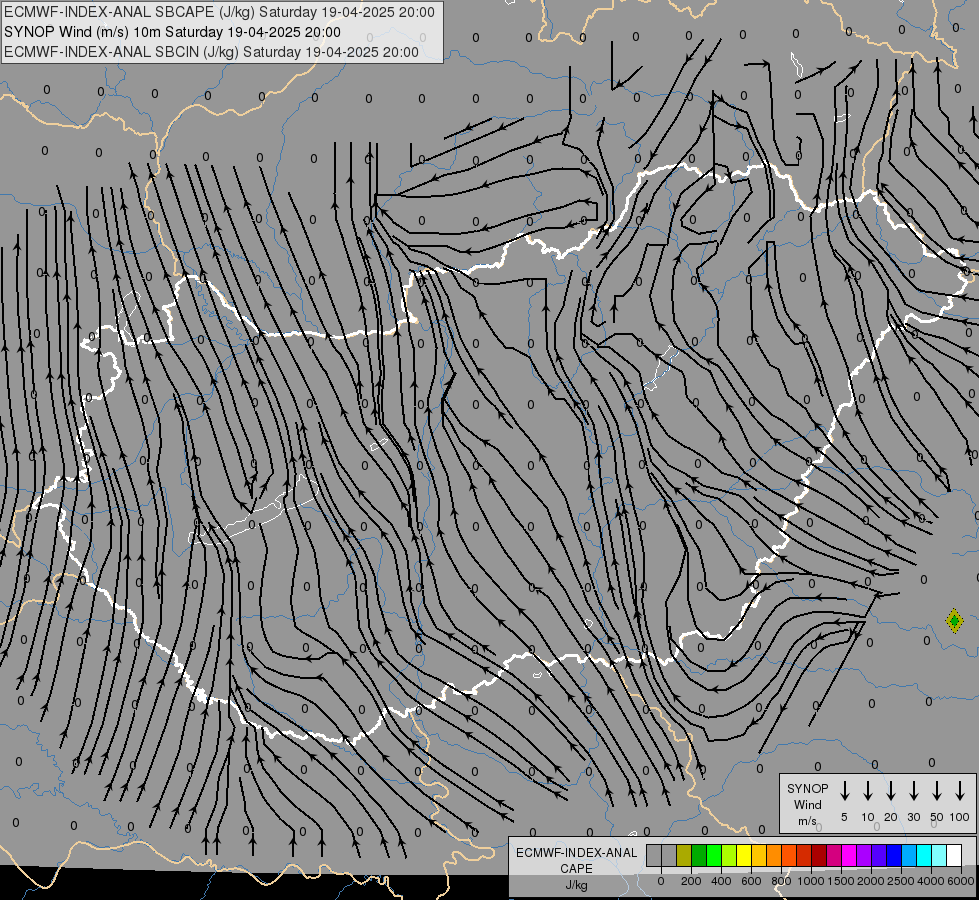Click the 200 tick label on the CAPE scale
Image resolution: width=979 pixels, height=900 pixels.
(691, 881)
